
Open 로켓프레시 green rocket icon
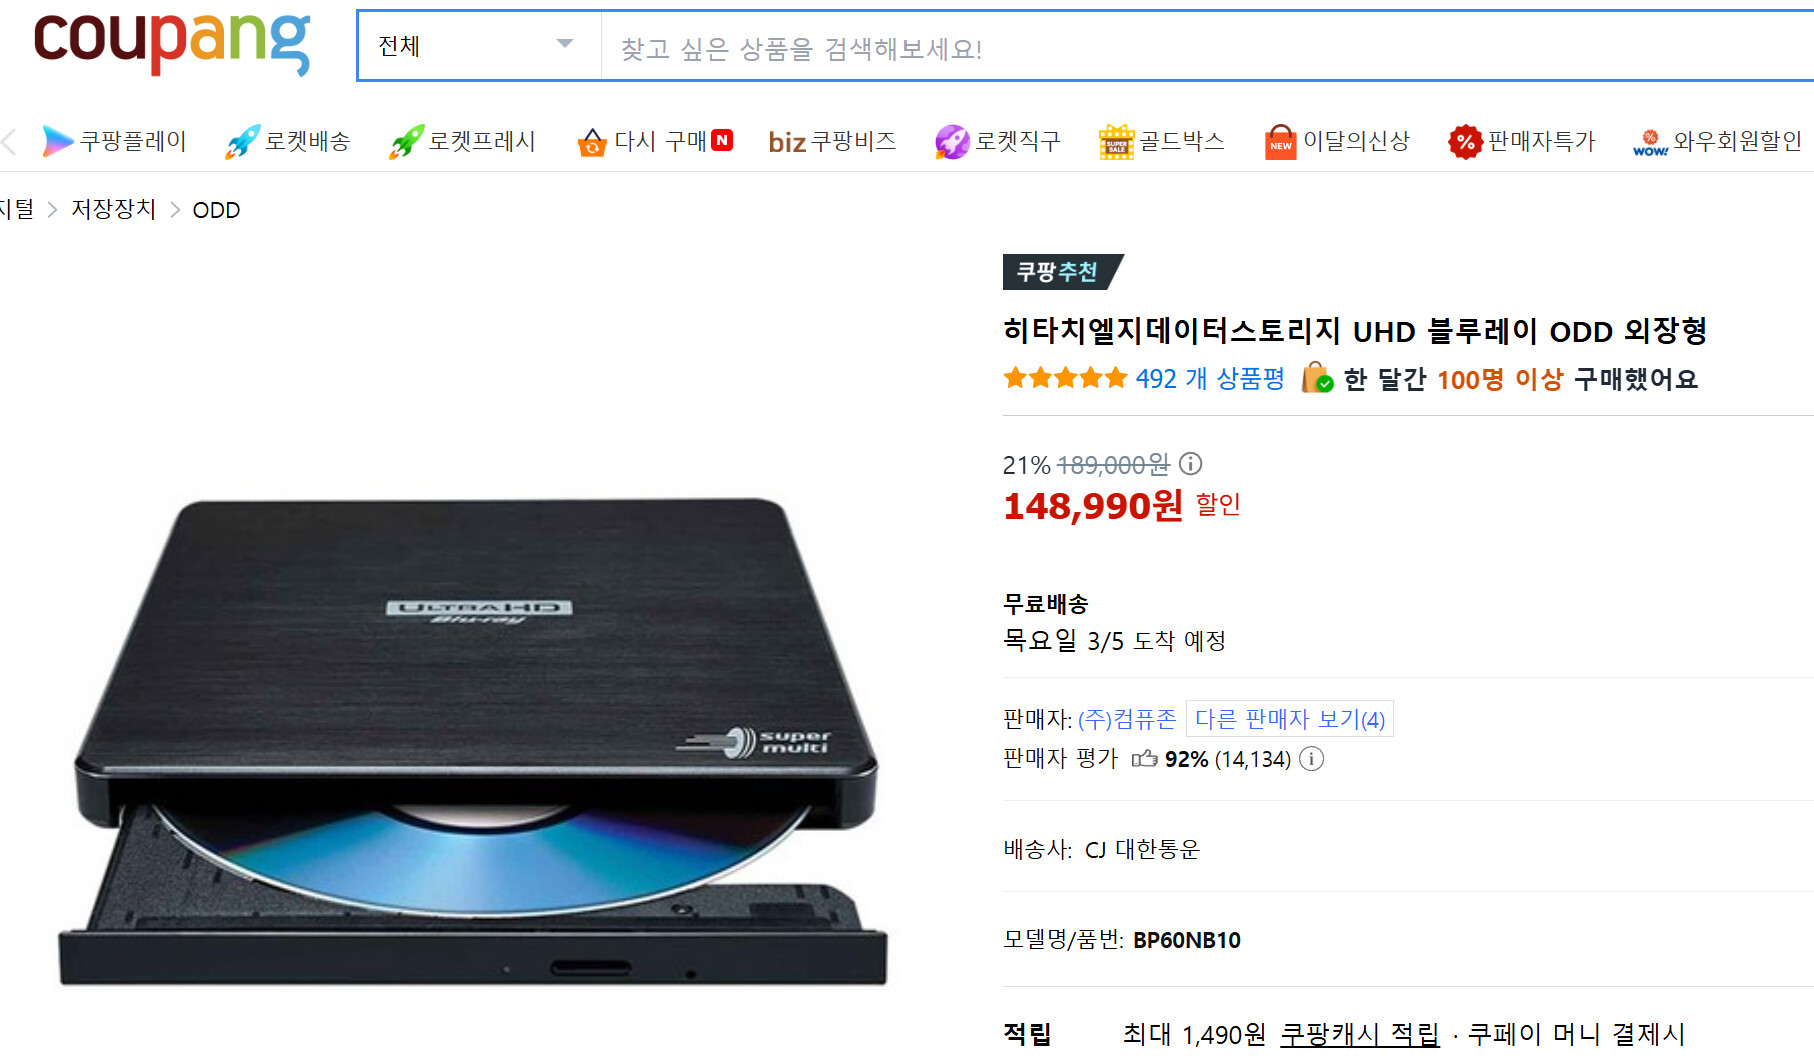(x=406, y=142)
